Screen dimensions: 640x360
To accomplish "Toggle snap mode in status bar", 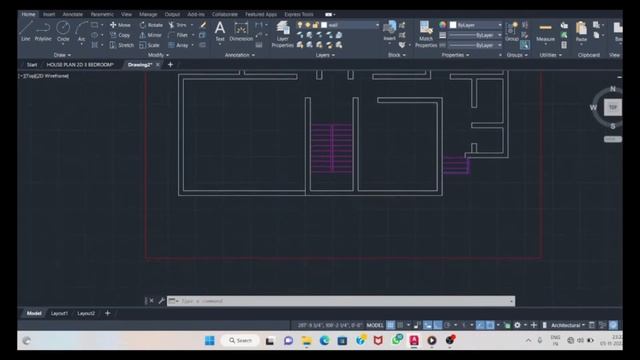I will click(400, 325).
